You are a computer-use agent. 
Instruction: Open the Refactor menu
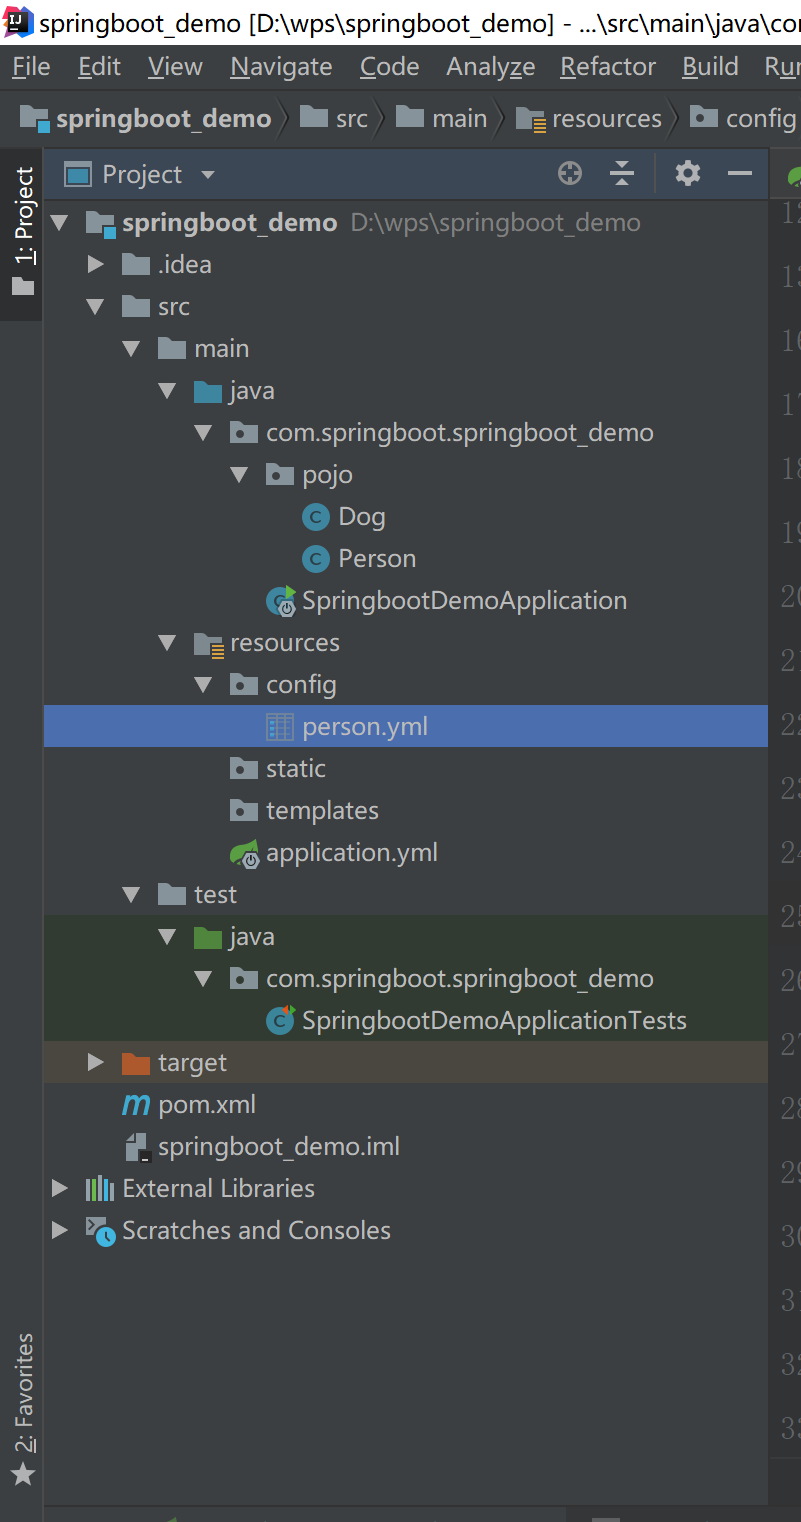click(607, 66)
